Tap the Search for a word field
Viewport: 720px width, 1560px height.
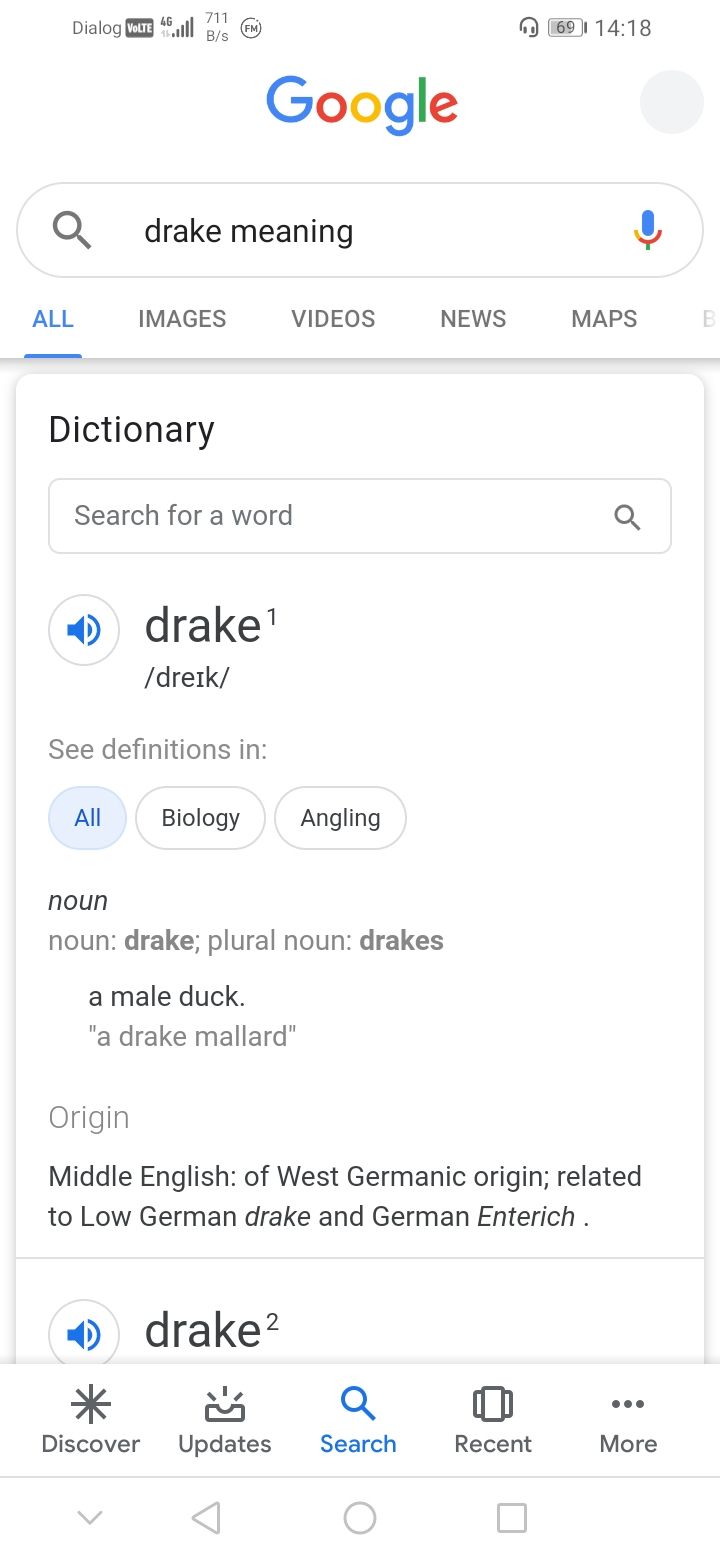coord(360,516)
